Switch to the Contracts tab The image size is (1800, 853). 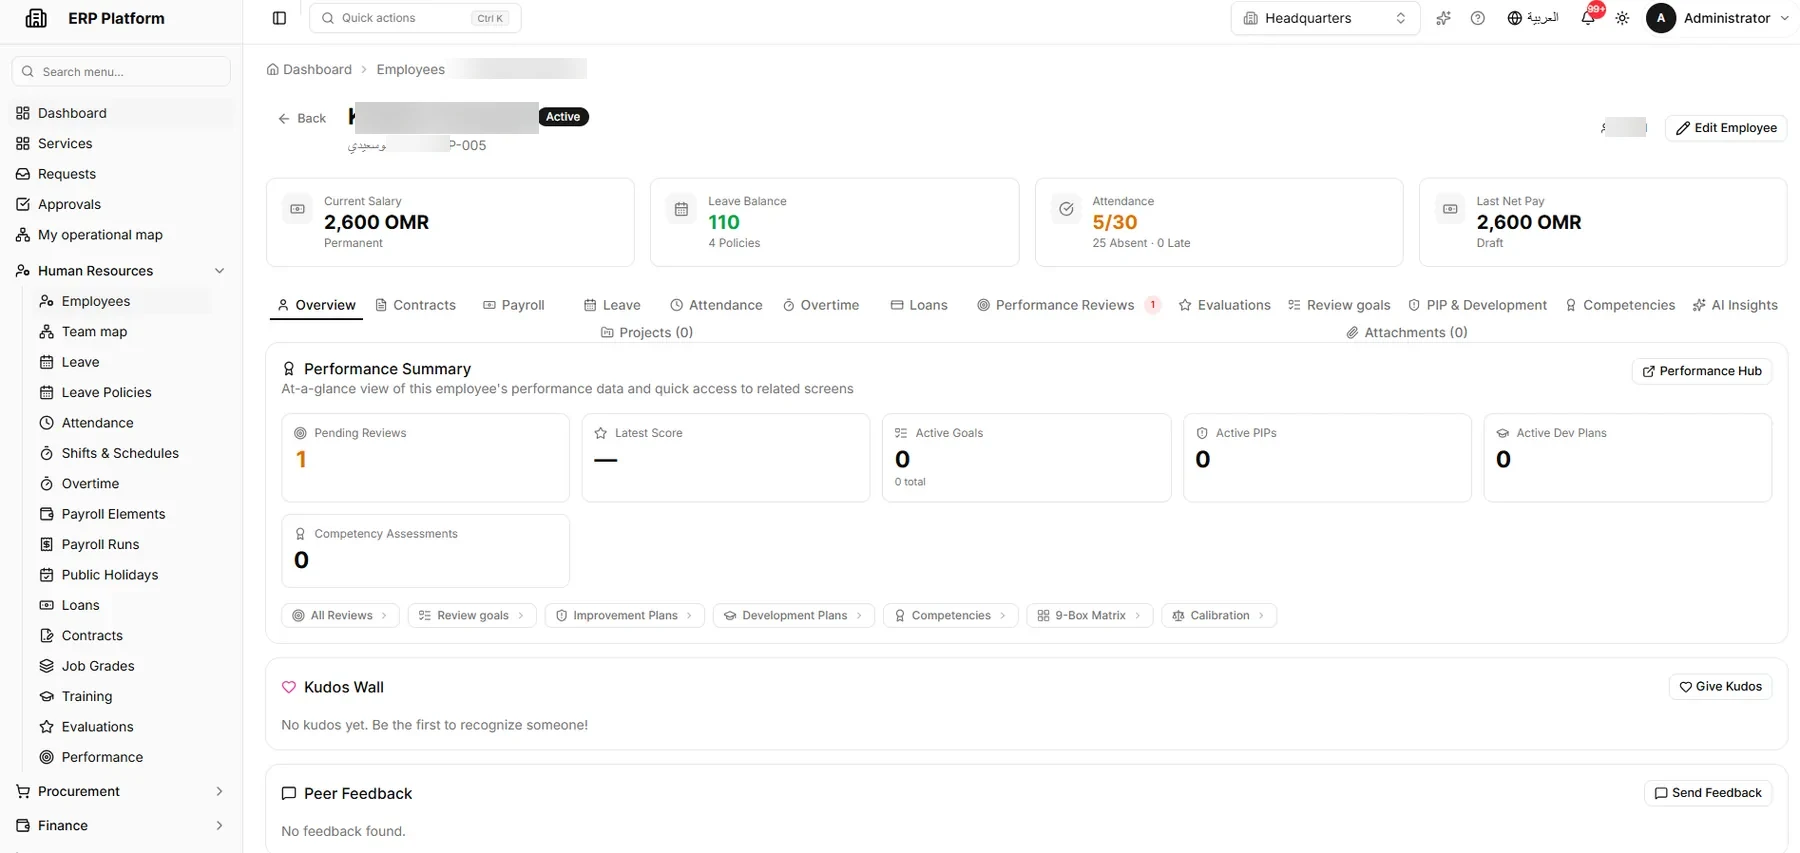pos(415,305)
